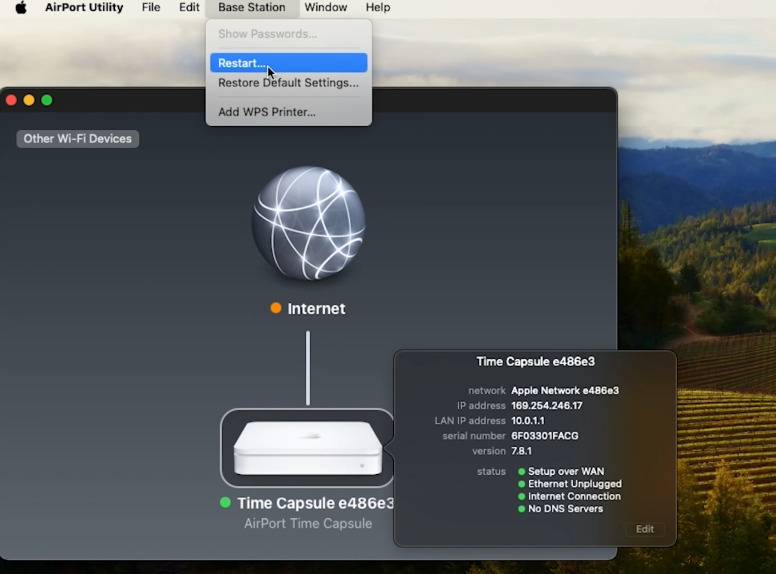Image resolution: width=776 pixels, height=574 pixels.
Task: Click IP address value 169.254.246.17
Action: pyautogui.click(x=547, y=406)
